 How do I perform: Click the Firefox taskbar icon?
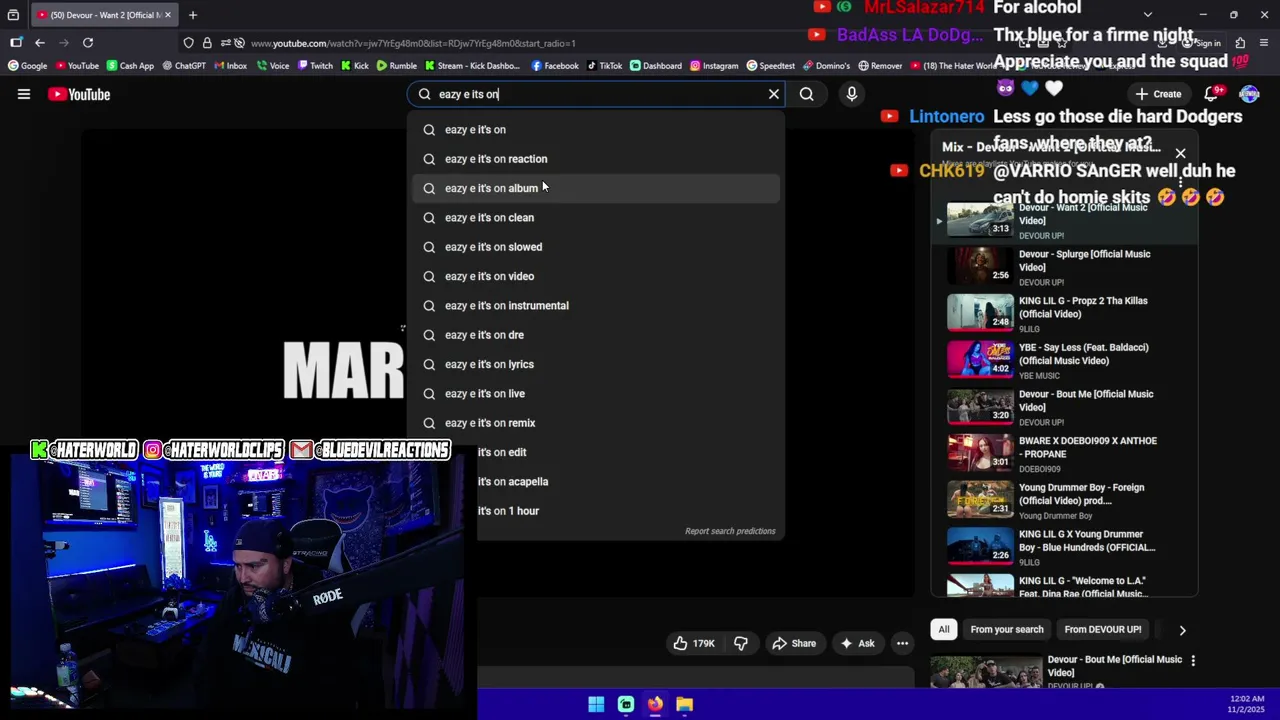point(655,704)
